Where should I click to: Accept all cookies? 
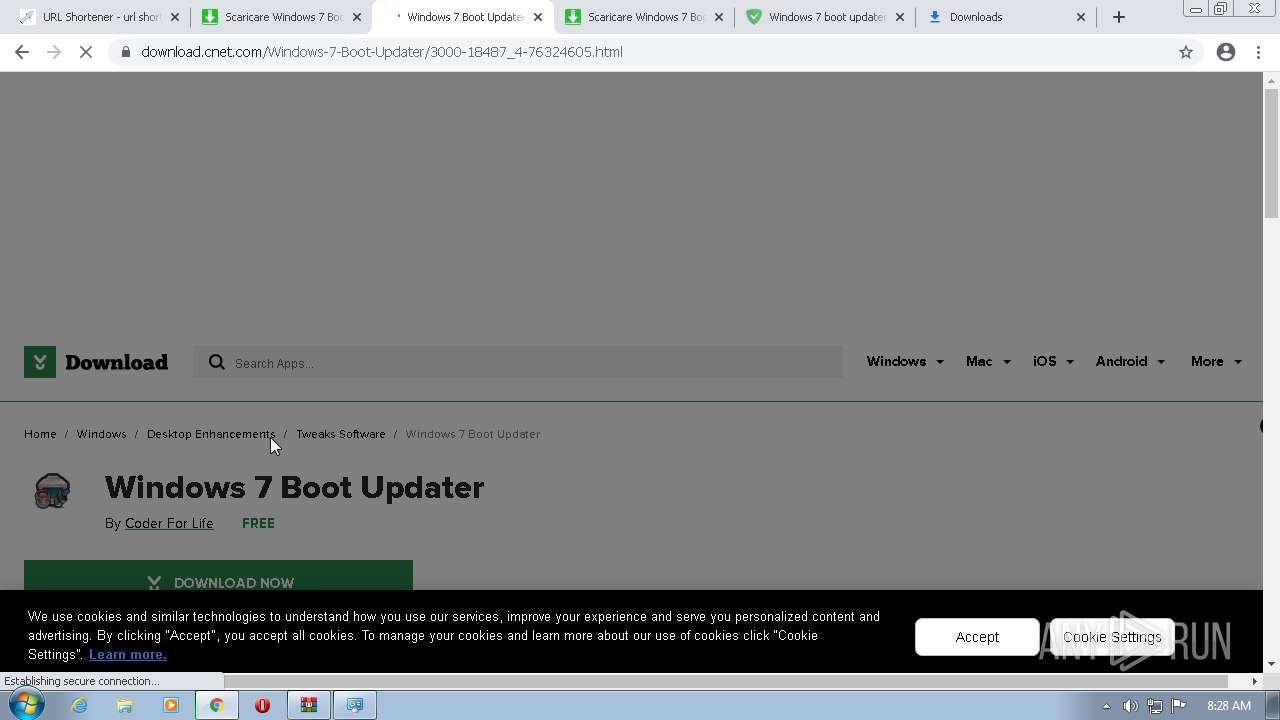(x=977, y=637)
